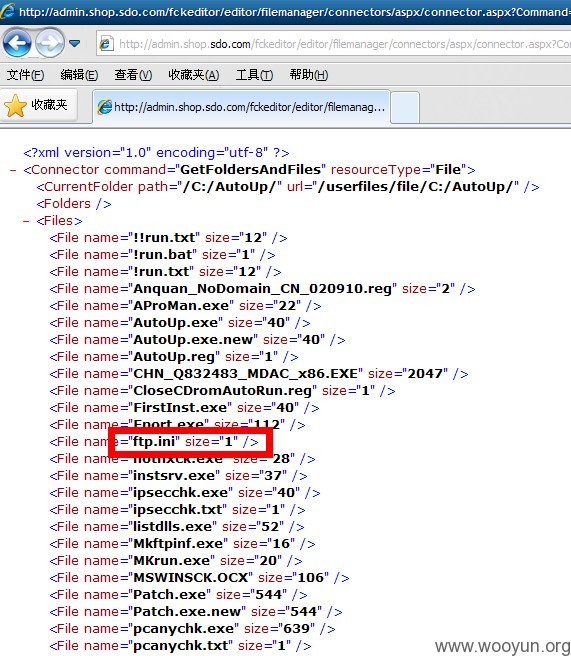Click the Mkftpinf.exe file entry
Screen dimensions: 571x656
[182, 544]
